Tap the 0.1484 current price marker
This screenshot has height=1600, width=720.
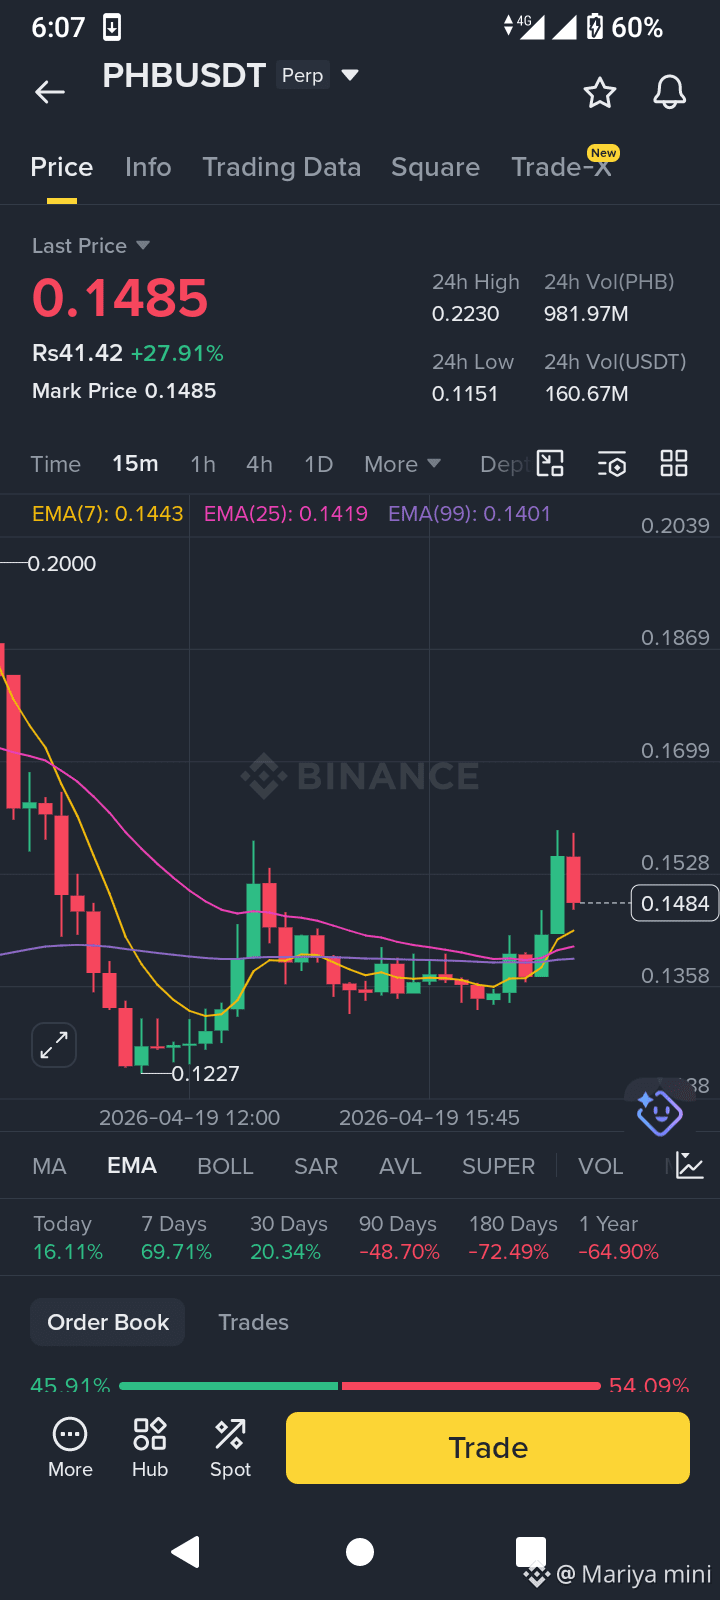point(675,903)
